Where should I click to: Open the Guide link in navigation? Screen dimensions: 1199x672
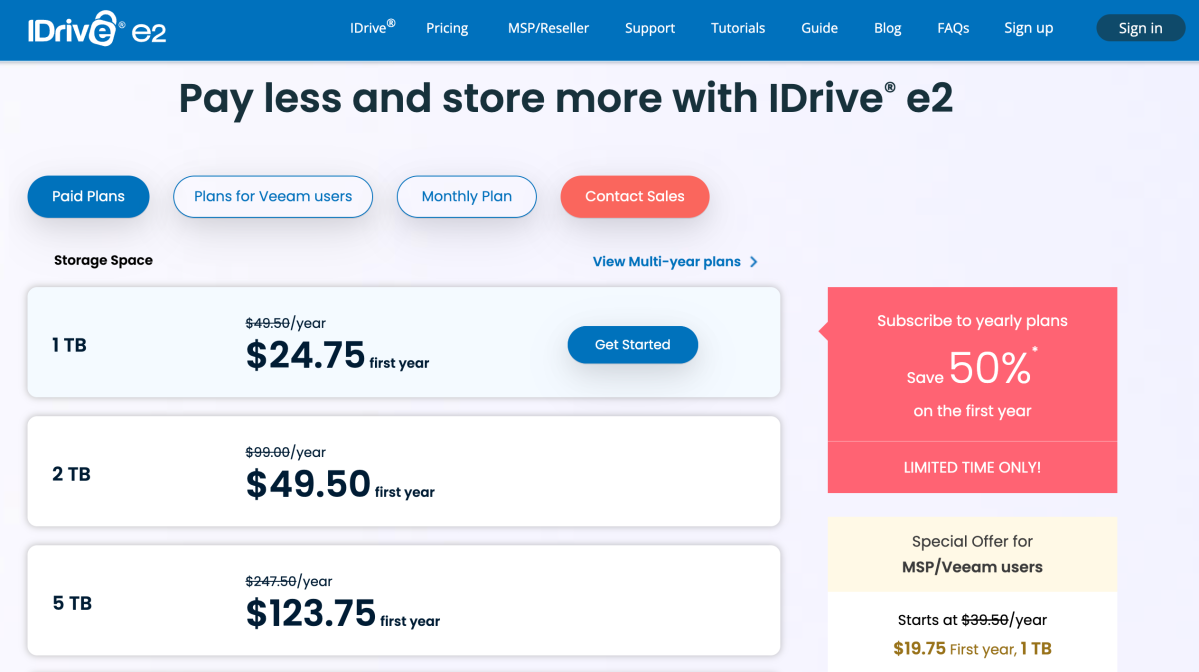point(820,28)
